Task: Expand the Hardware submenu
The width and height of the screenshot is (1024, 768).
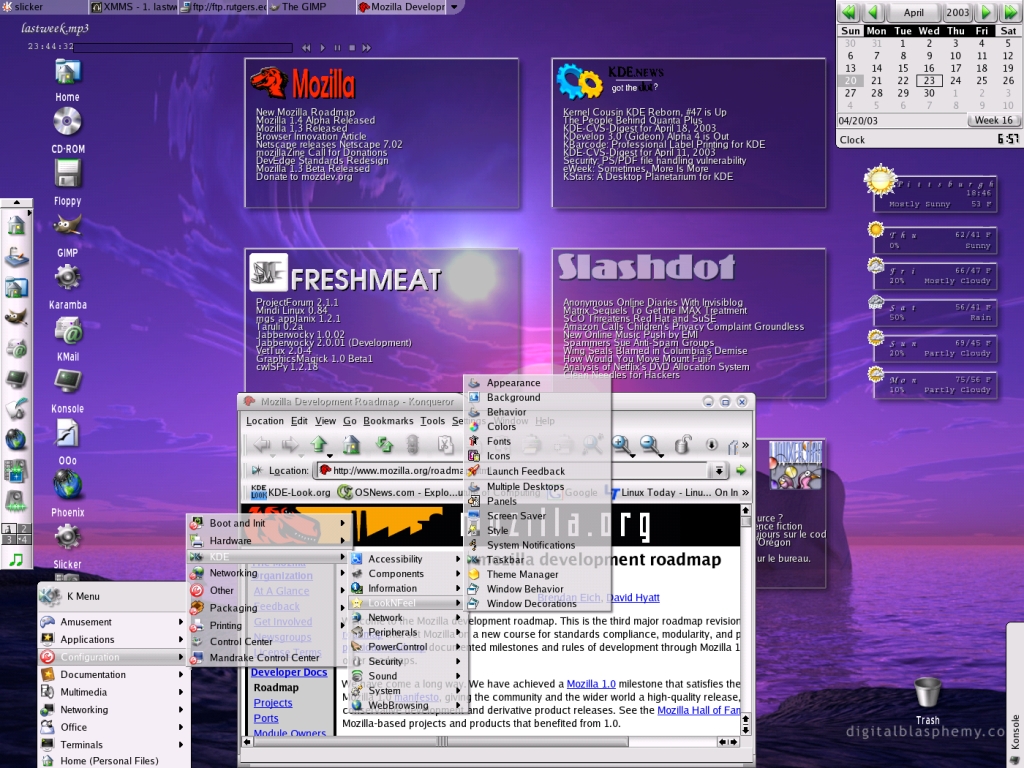Action: click(x=268, y=540)
